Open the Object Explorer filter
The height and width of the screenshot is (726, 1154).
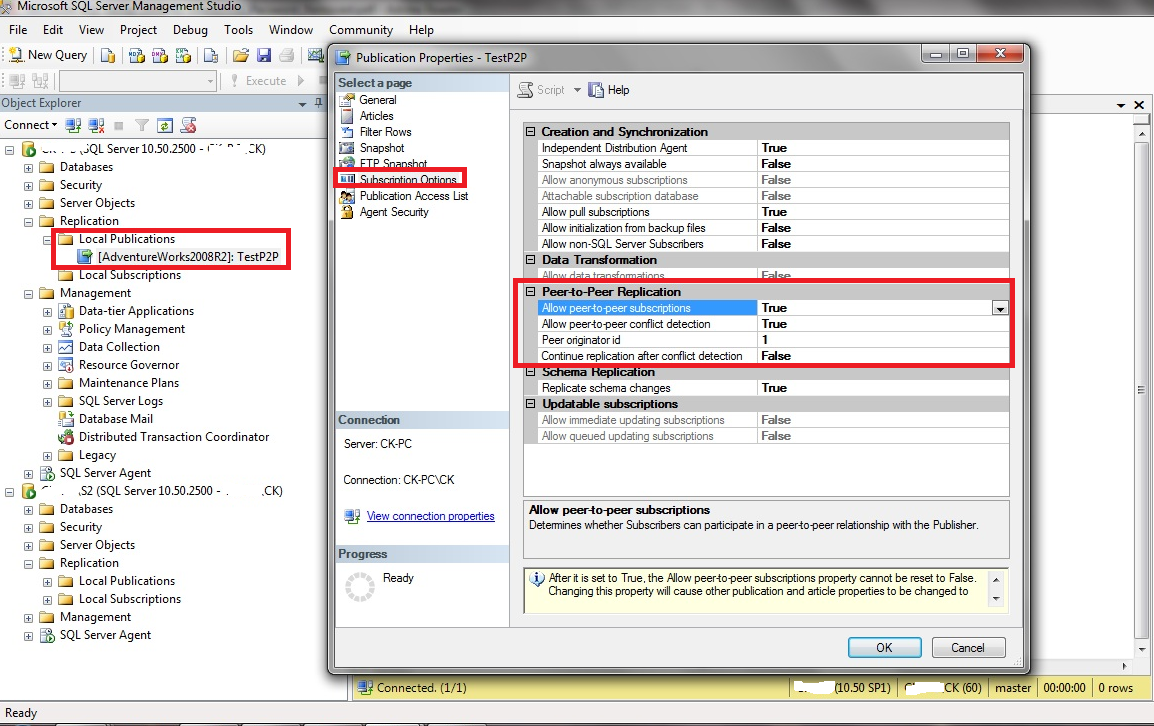141,124
